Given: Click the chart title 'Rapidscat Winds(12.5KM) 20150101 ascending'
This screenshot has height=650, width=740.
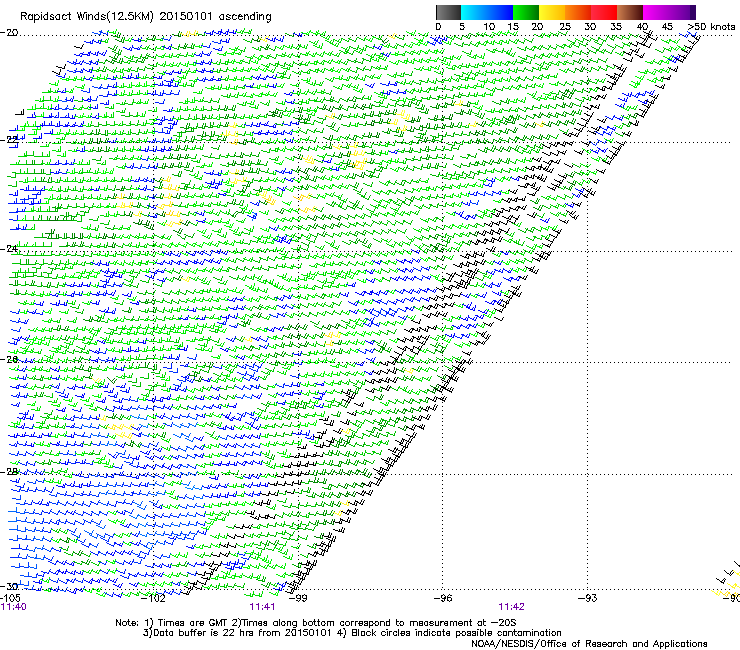Looking at the screenshot, I should pyautogui.click(x=146, y=17).
